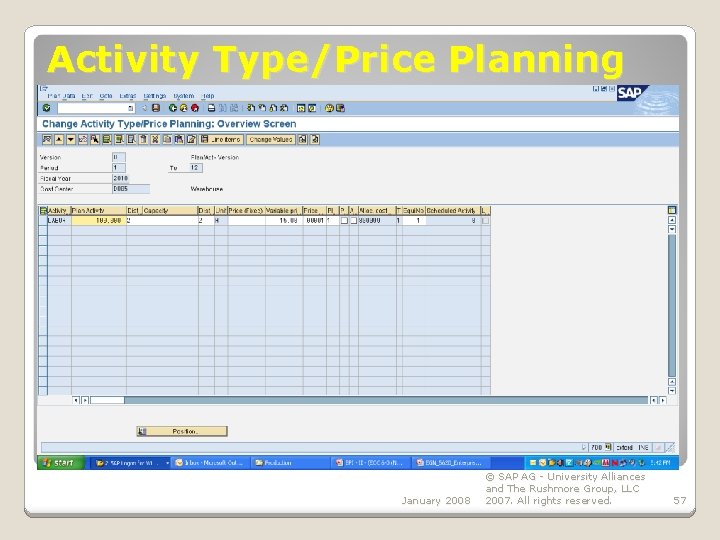Click the Change Values button
This screenshot has width=720, height=540.
[x=271, y=139]
